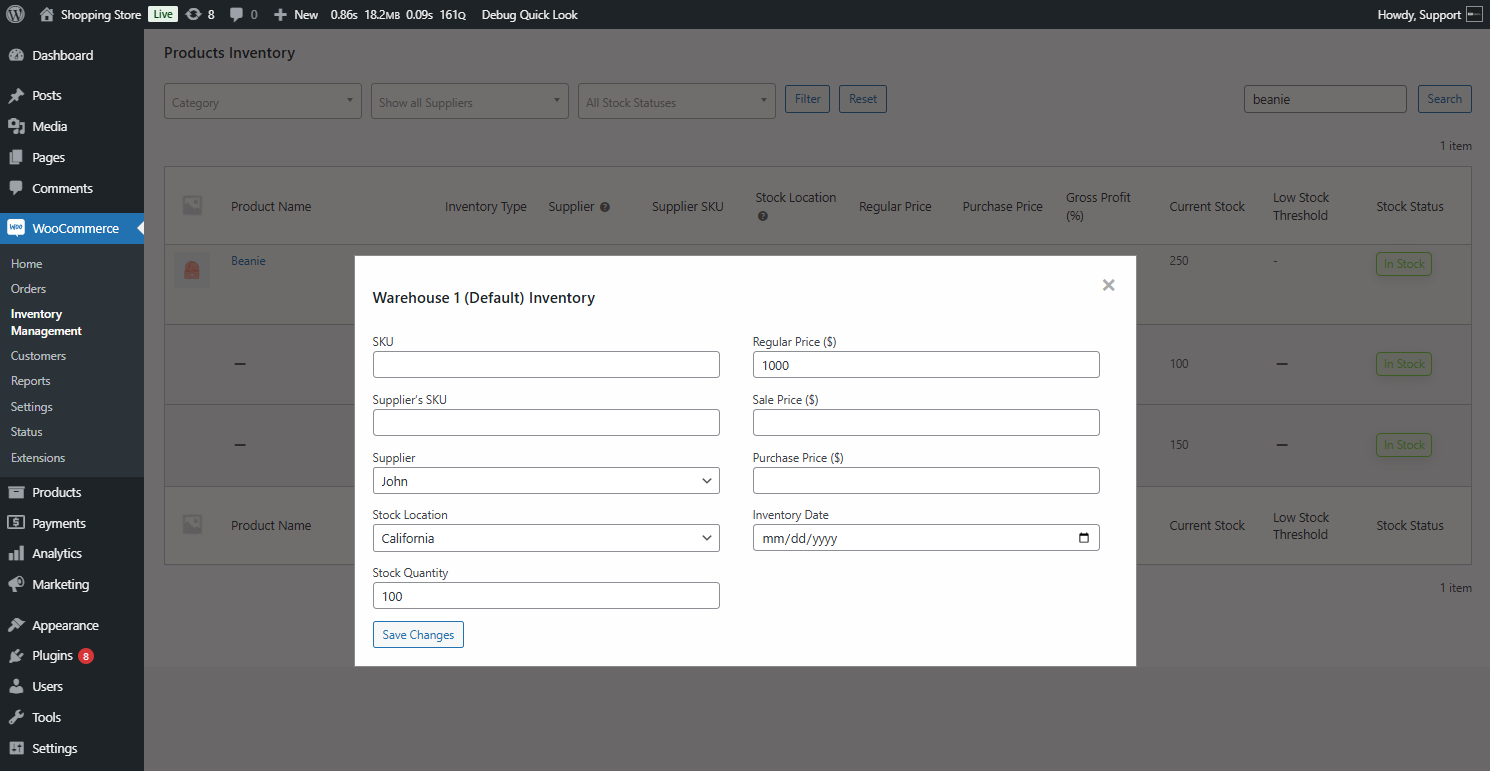Click the Appearance paintbrush icon
This screenshot has width=1490, height=771.
16,625
